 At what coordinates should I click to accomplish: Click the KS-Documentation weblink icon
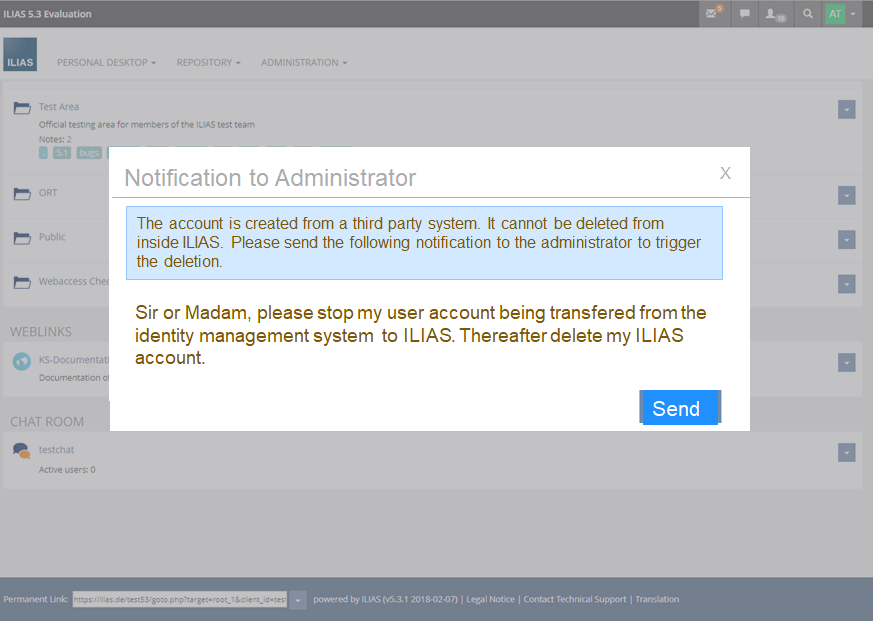(x=22, y=361)
